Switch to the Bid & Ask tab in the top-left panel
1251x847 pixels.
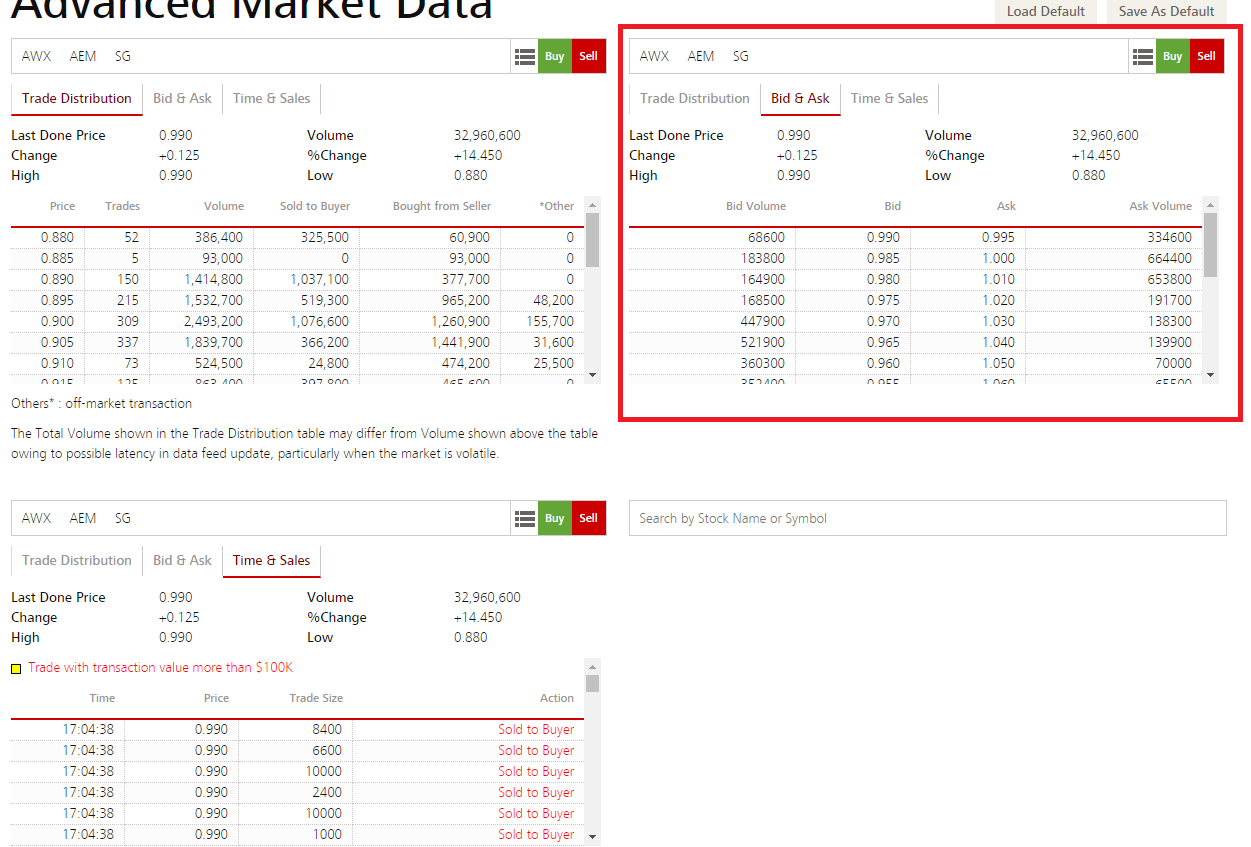[182, 99]
